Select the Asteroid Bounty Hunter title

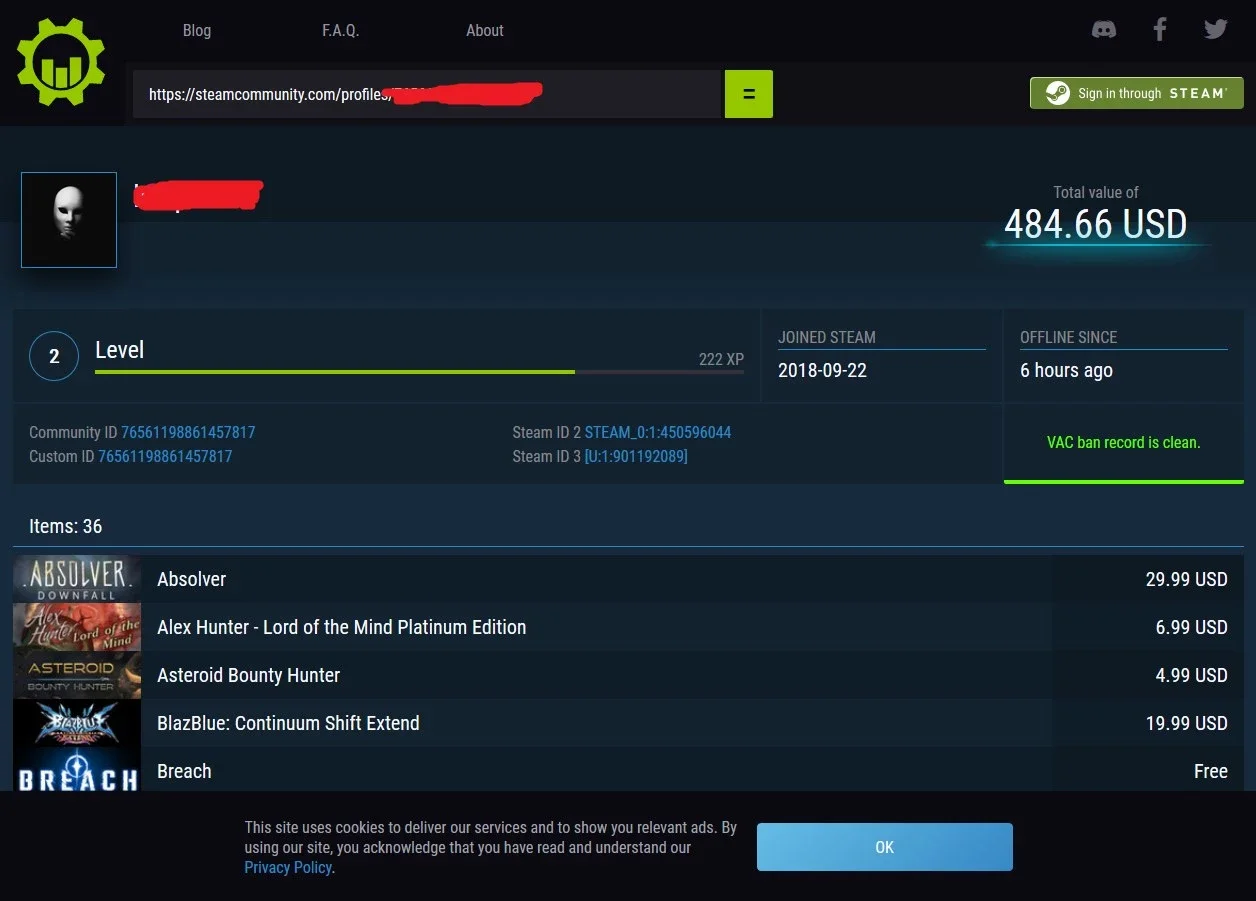249,675
